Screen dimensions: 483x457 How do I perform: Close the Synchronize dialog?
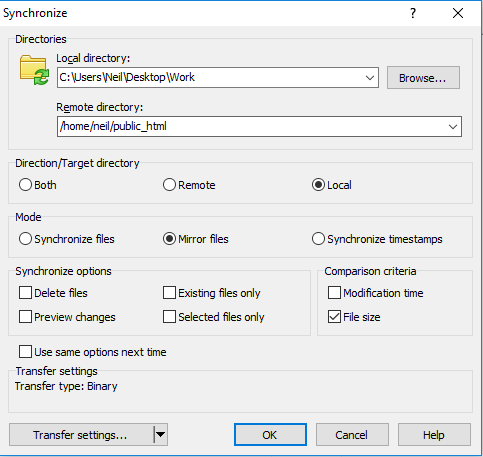click(x=458, y=13)
